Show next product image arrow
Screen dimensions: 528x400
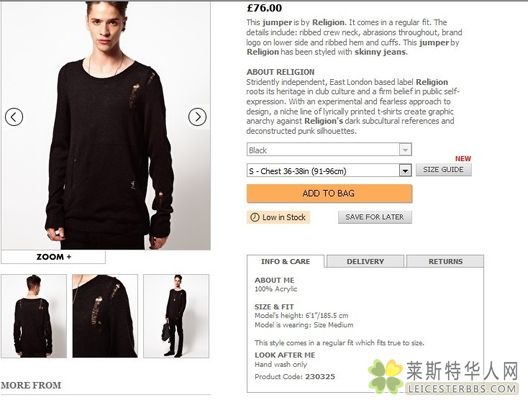[197, 117]
